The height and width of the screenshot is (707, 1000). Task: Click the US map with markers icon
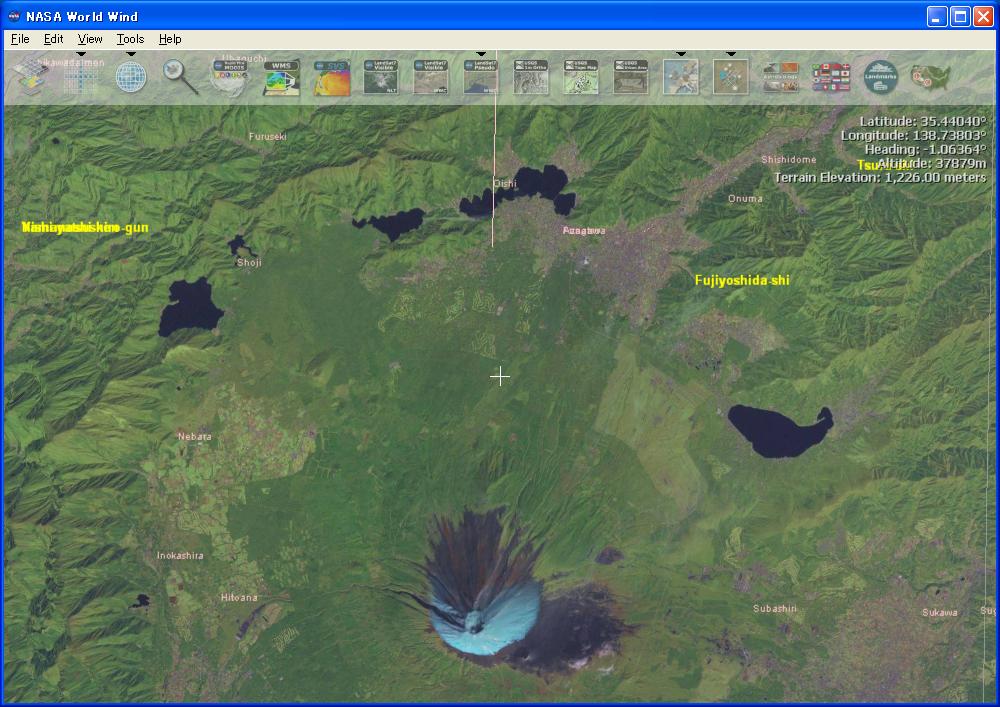930,77
